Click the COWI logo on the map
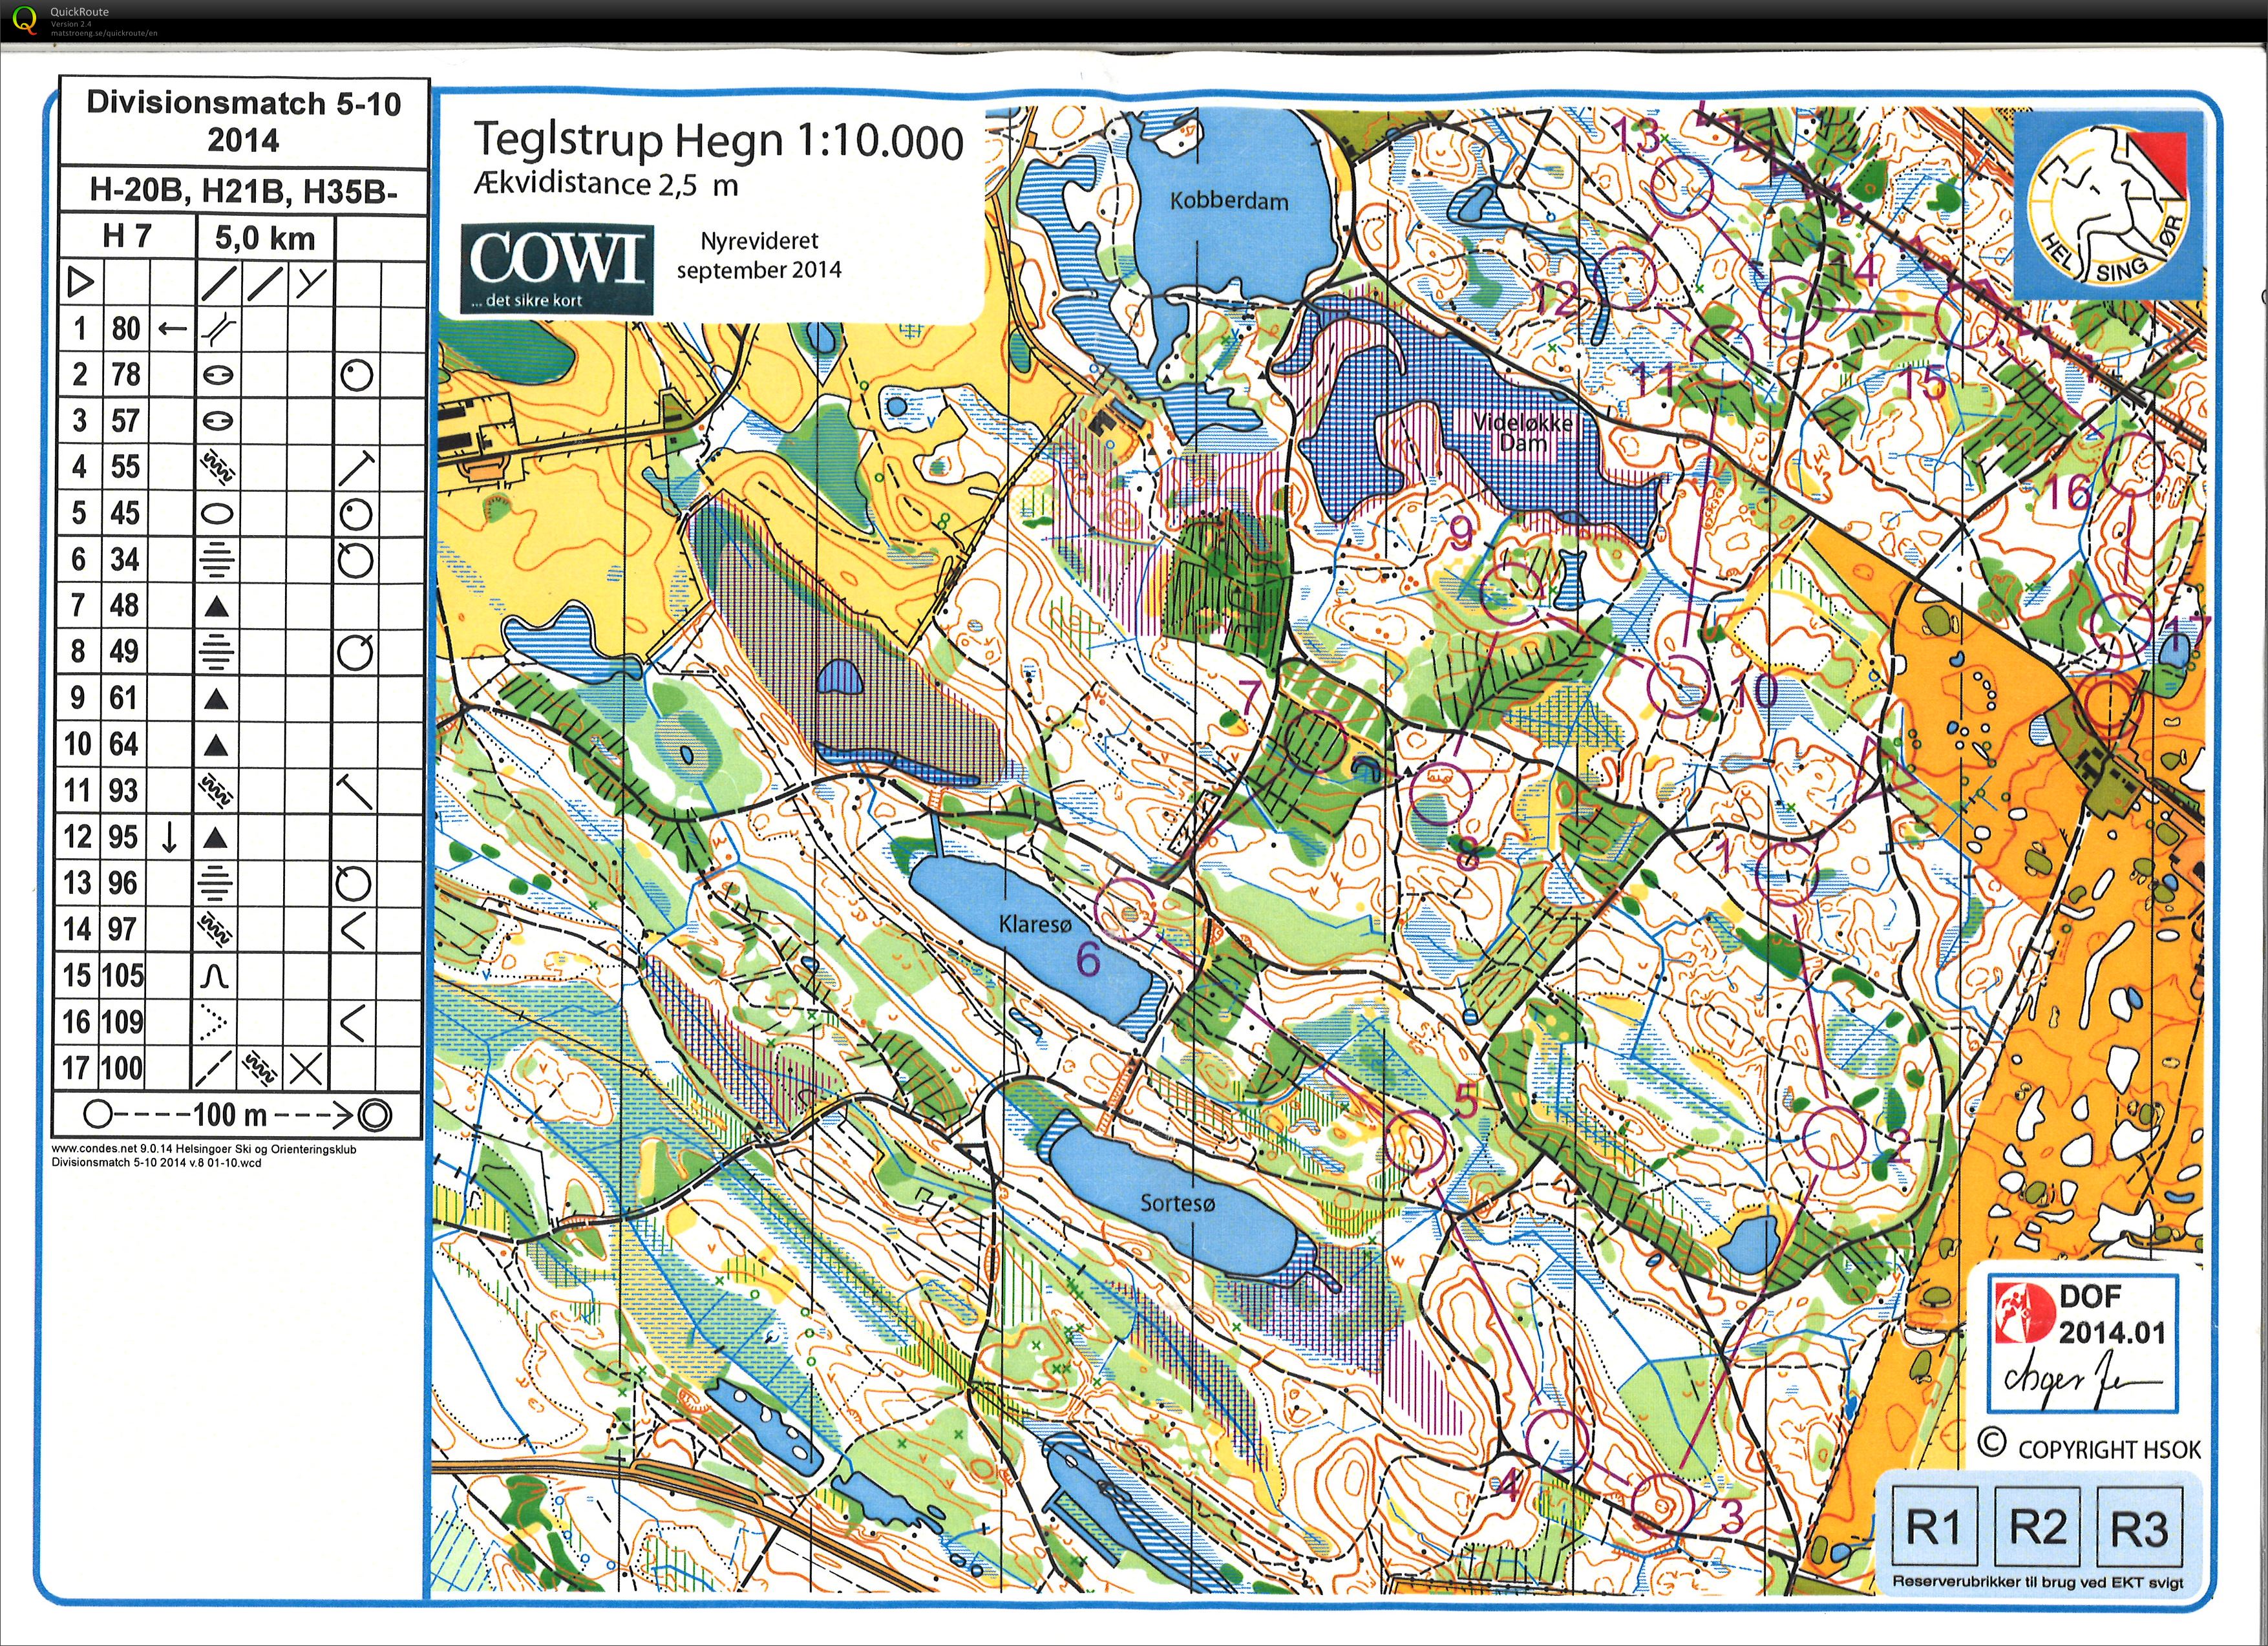Viewport: 2268px width, 1646px height. point(557,268)
